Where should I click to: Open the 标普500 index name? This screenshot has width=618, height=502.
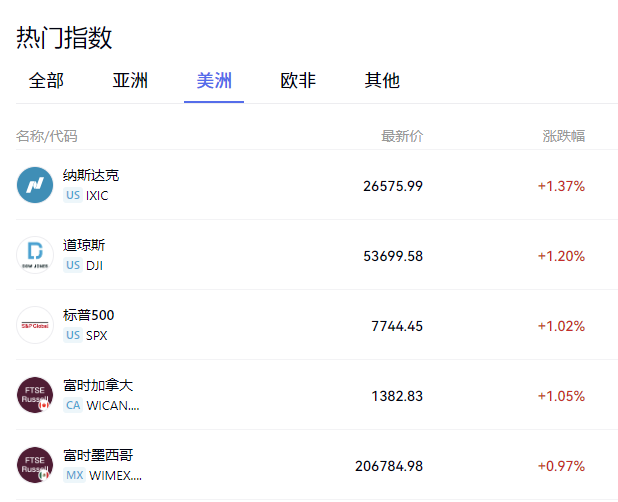click(x=89, y=315)
